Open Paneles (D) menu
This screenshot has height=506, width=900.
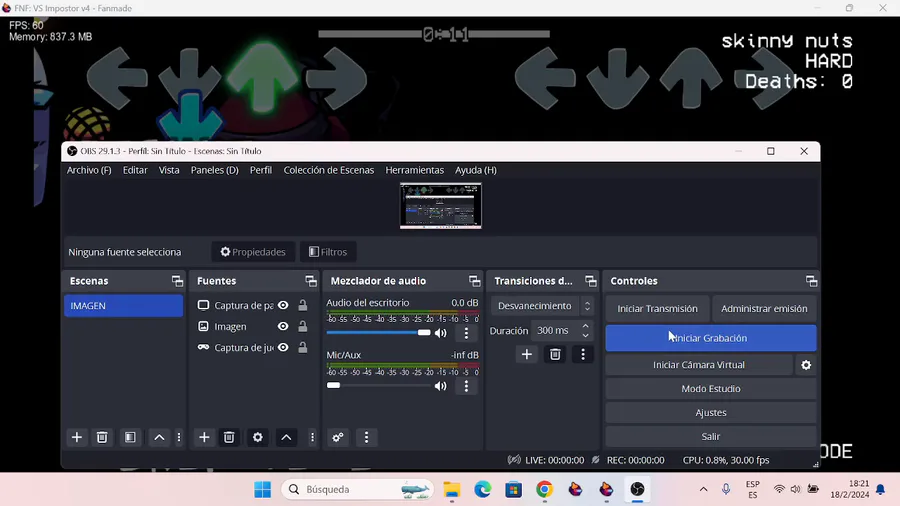pyautogui.click(x=215, y=170)
